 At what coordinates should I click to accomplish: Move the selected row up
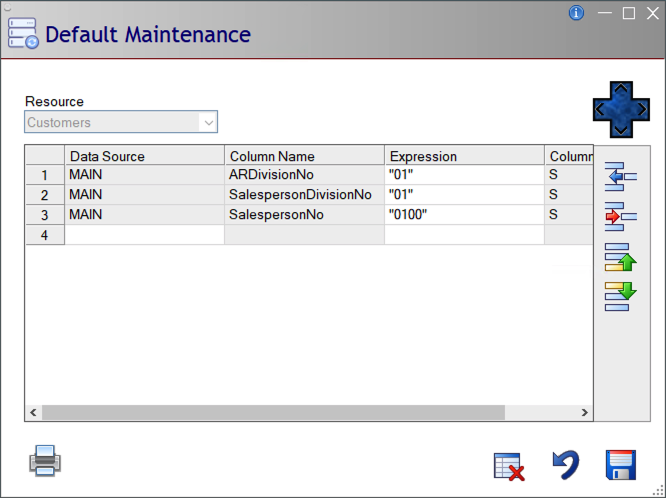(621, 257)
